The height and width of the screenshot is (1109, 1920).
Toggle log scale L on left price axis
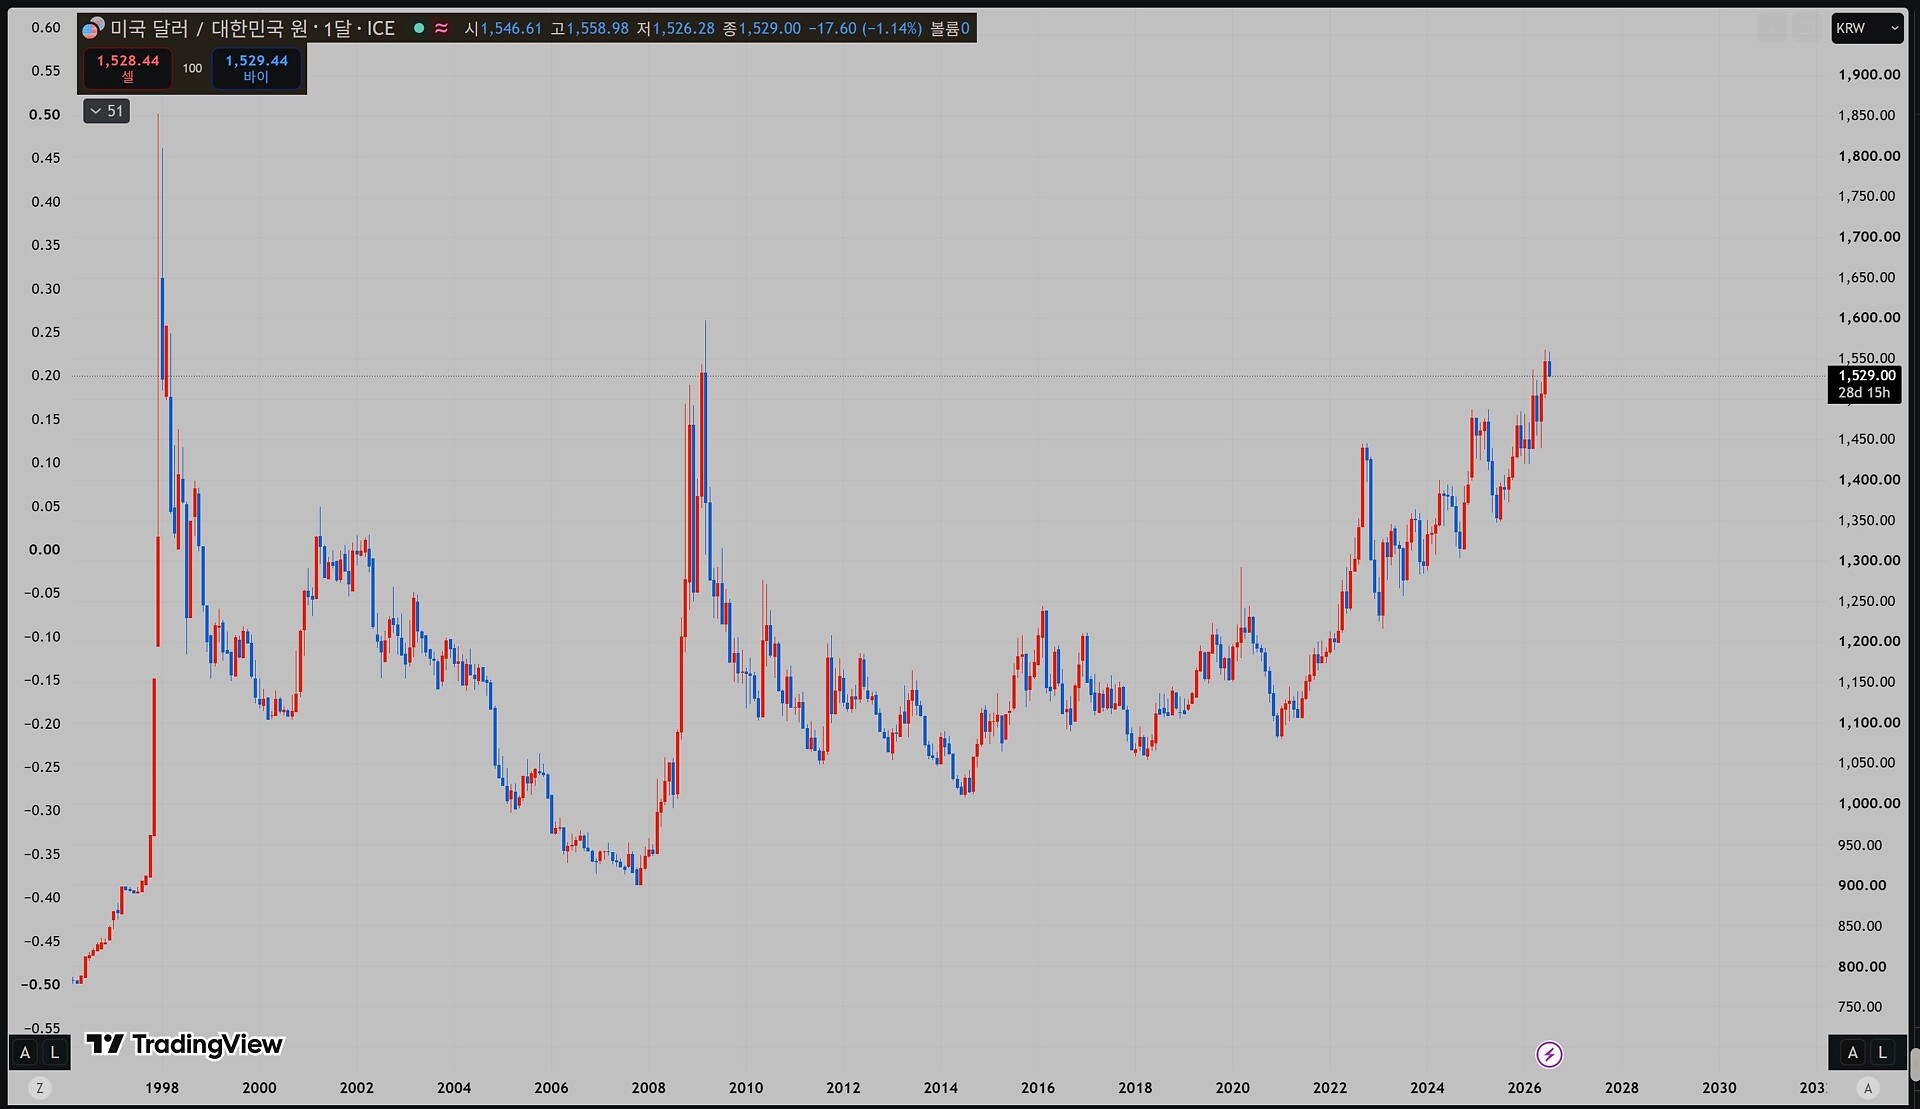coord(55,1052)
